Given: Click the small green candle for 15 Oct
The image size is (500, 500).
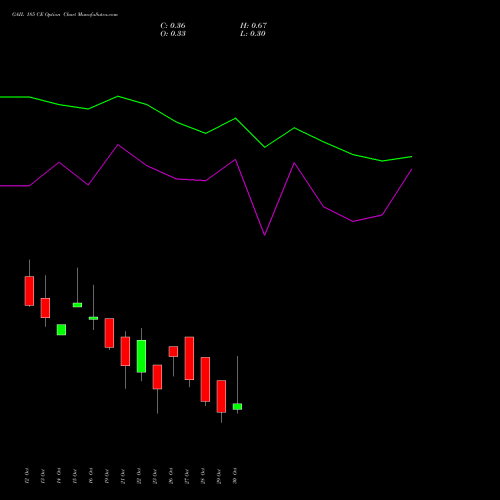Looking at the screenshot, I should click(77, 305).
